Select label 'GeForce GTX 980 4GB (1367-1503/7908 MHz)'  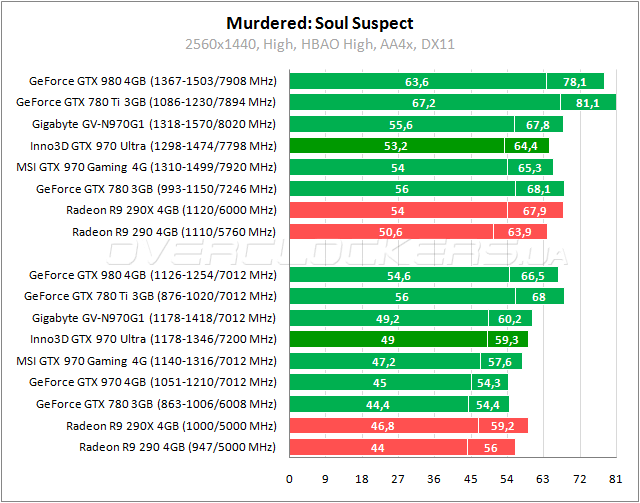coord(153,81)
